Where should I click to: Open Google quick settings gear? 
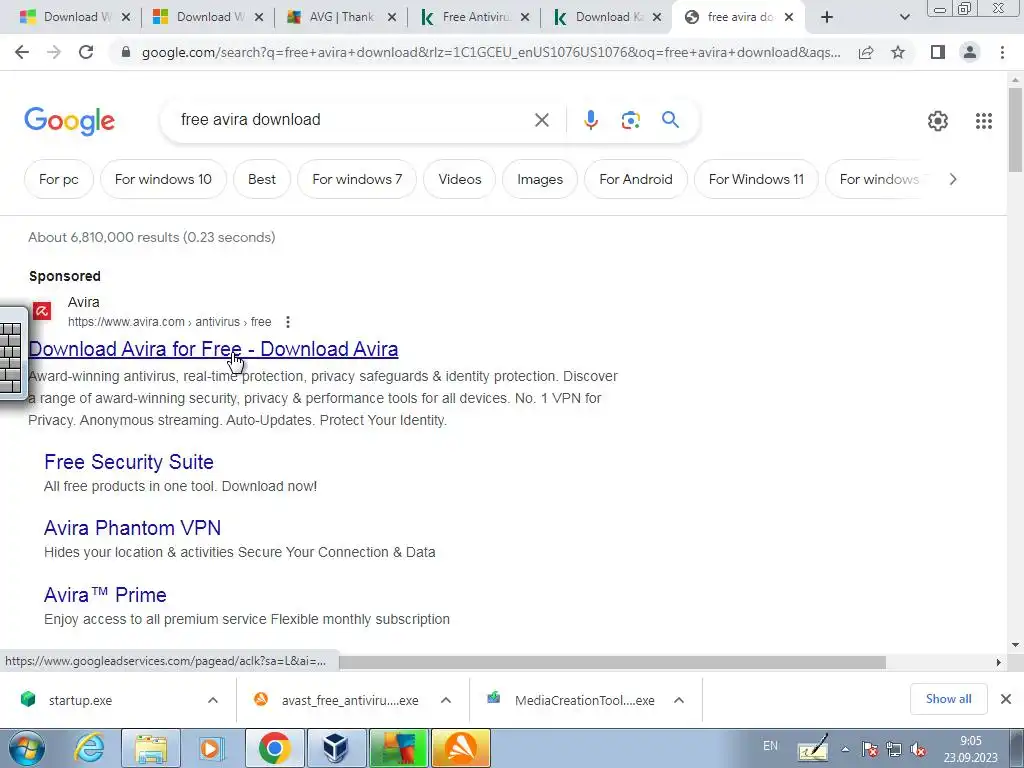(938, 121)
